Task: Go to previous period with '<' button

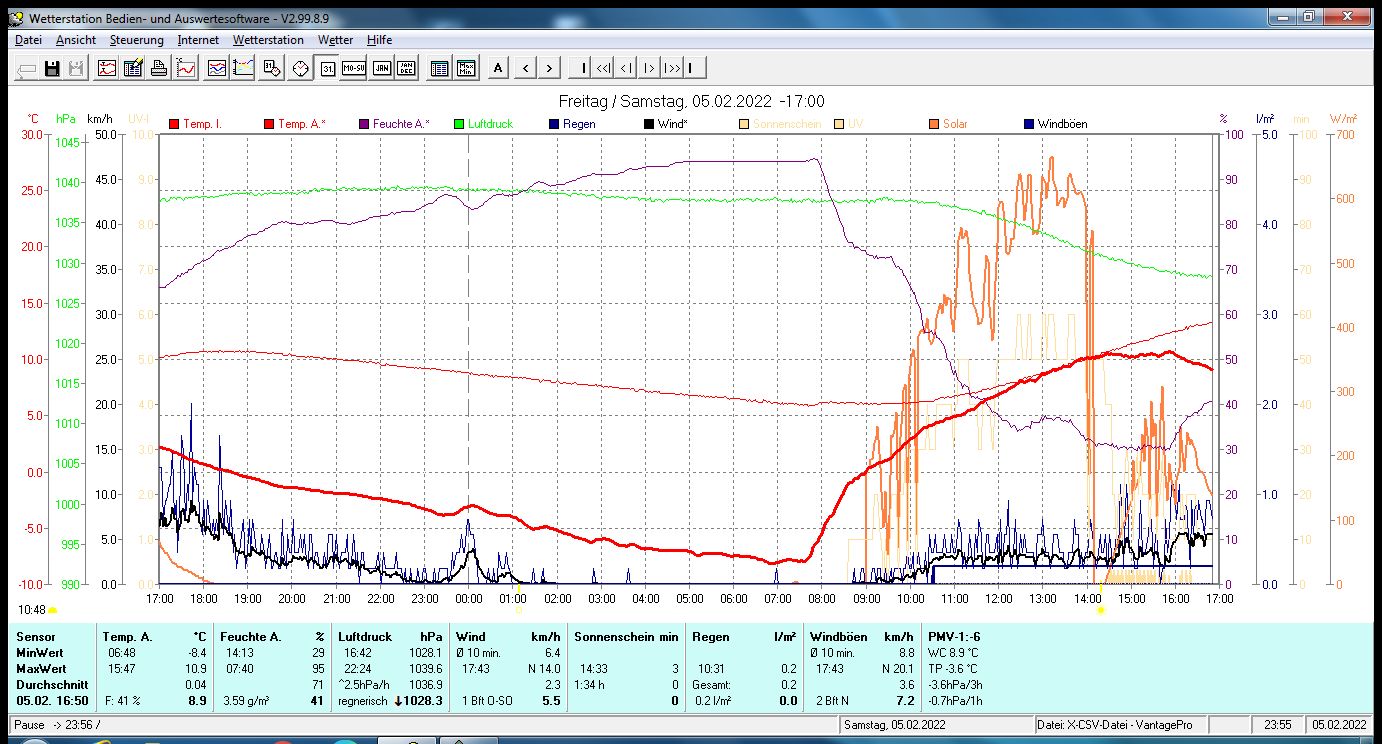Action: point(525,68)
